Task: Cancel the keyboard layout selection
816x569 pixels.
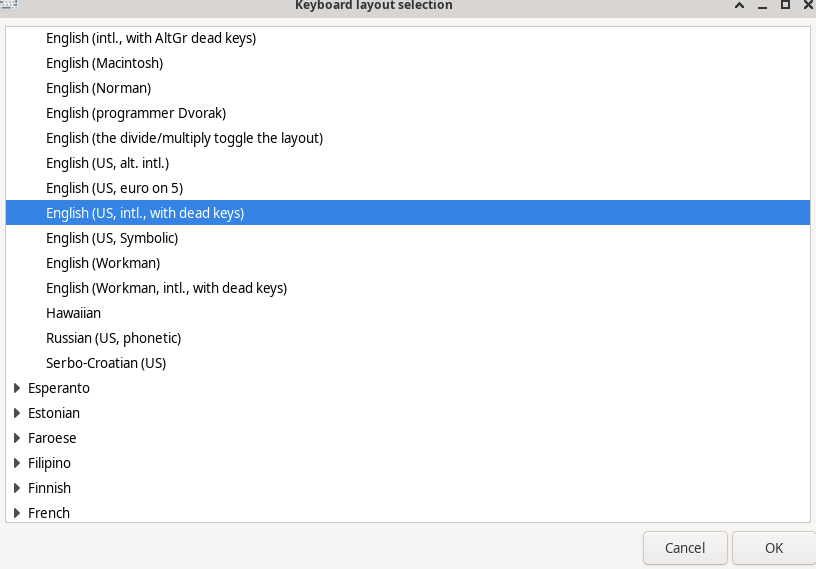Action: (x=685, y=548)
